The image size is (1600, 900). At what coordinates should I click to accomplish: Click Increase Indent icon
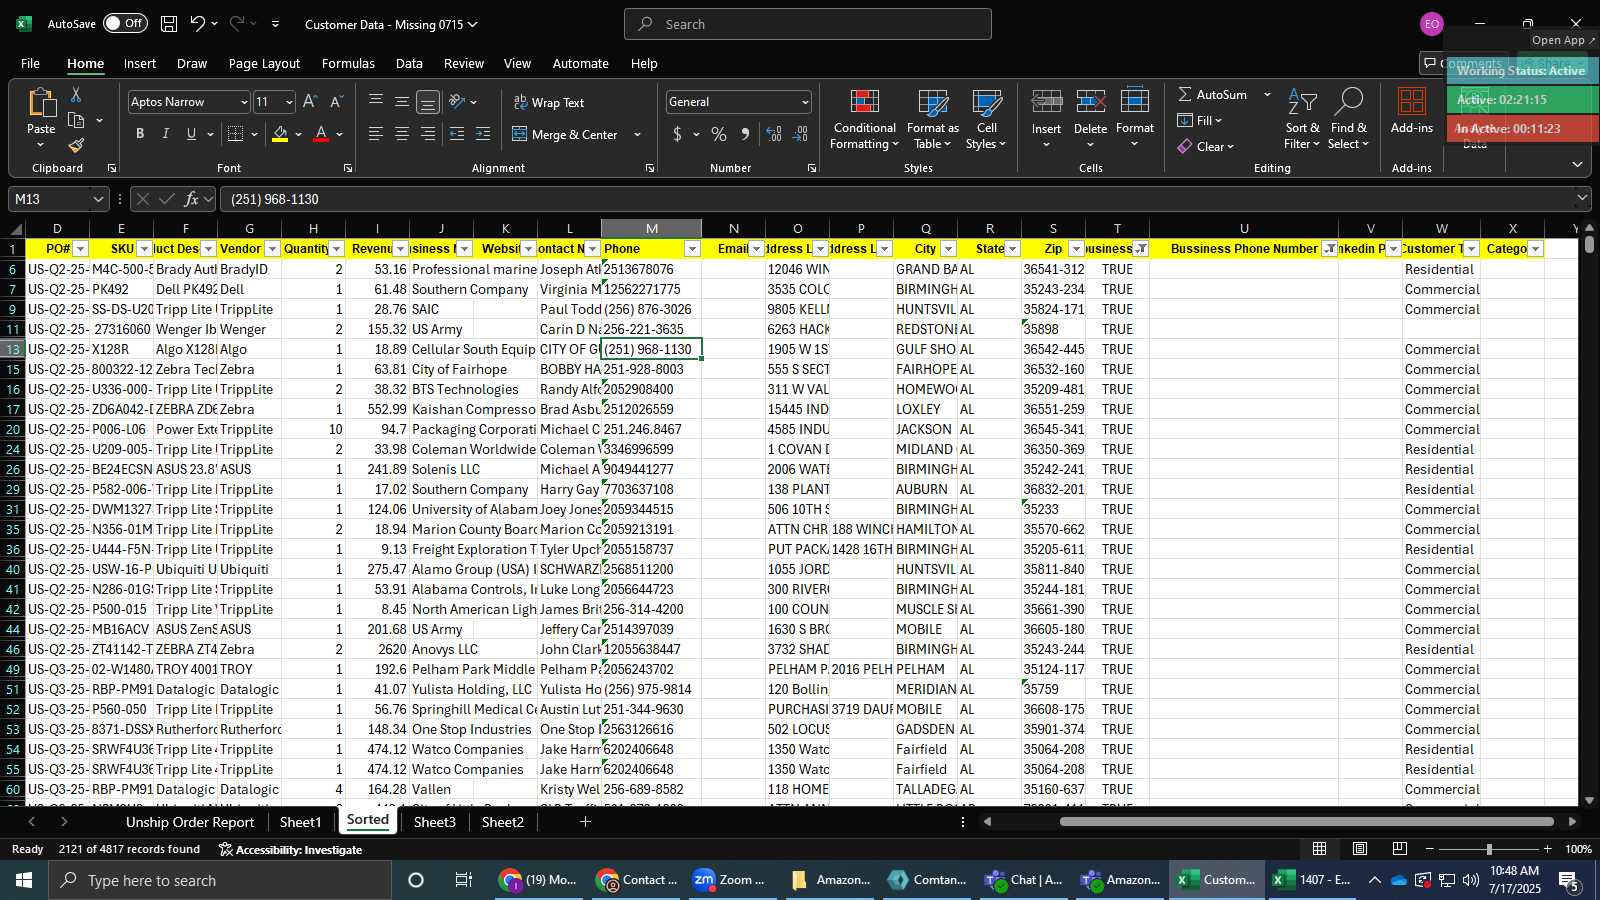point(483,134)
